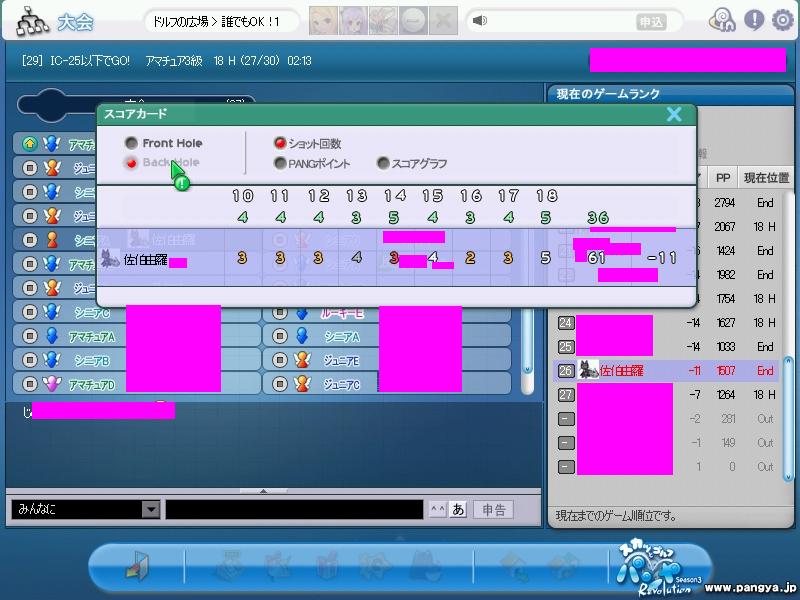Open the snail mail icon at top right

[722, 20]
